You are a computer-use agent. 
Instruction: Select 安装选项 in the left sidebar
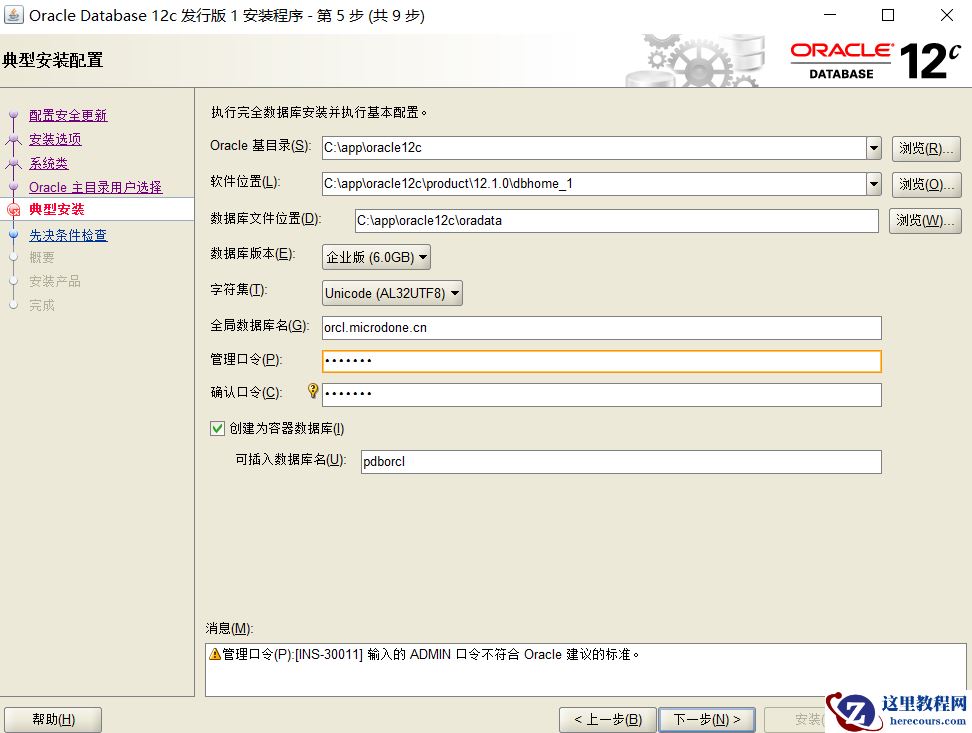click(55, 139)
